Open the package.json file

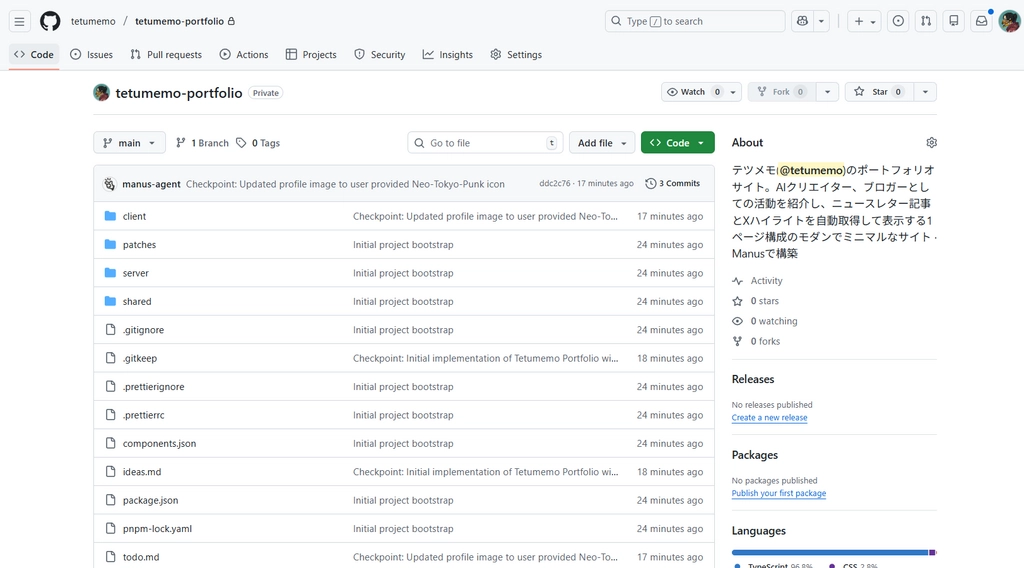click(150, 500)
